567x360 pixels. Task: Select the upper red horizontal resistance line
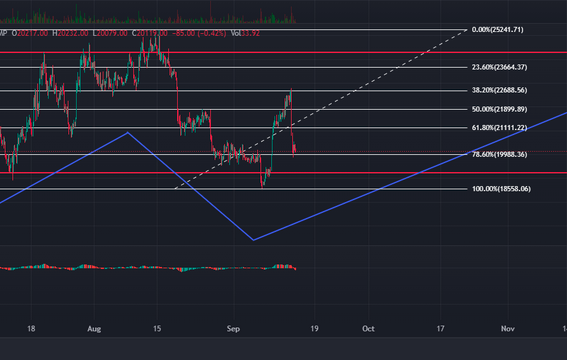point(284,53)
